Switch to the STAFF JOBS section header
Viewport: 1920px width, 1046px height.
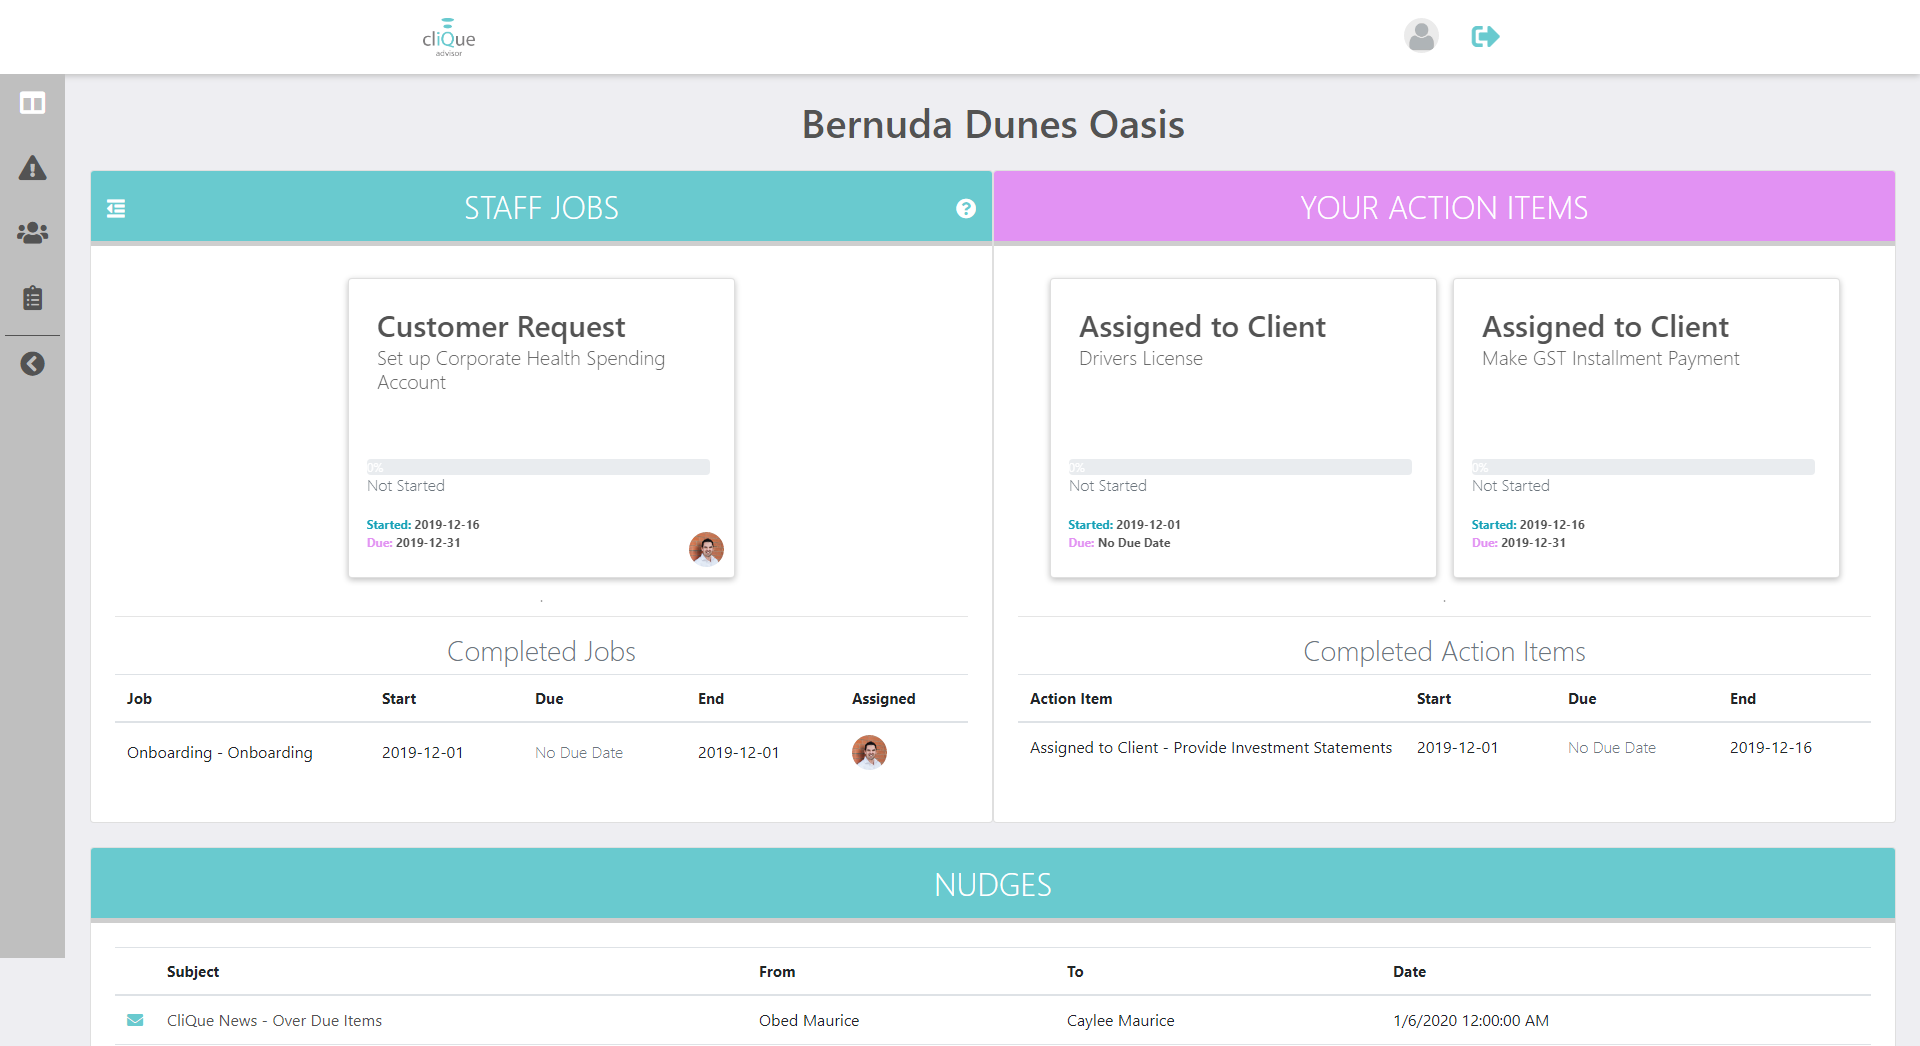click(x=541, y=208)
